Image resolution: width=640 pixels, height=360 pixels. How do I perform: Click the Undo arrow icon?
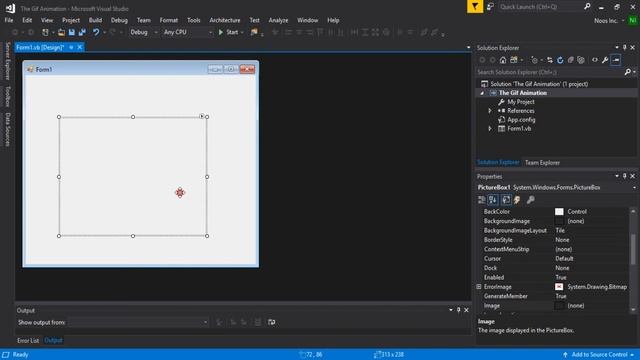tap(96, 32)
